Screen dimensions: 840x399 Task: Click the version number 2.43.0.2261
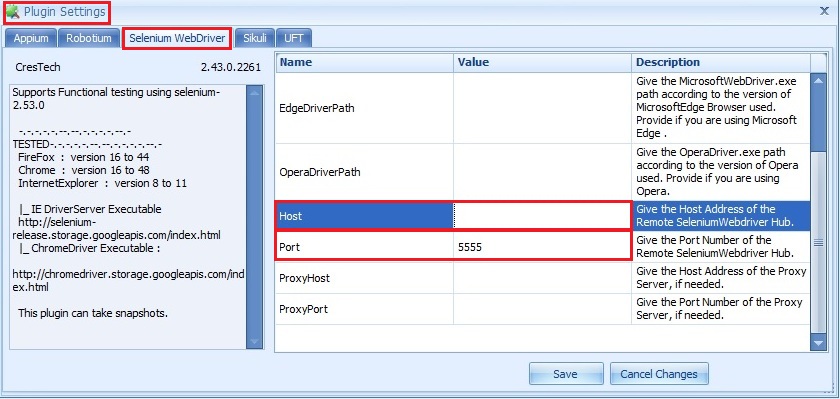[231, 67]
